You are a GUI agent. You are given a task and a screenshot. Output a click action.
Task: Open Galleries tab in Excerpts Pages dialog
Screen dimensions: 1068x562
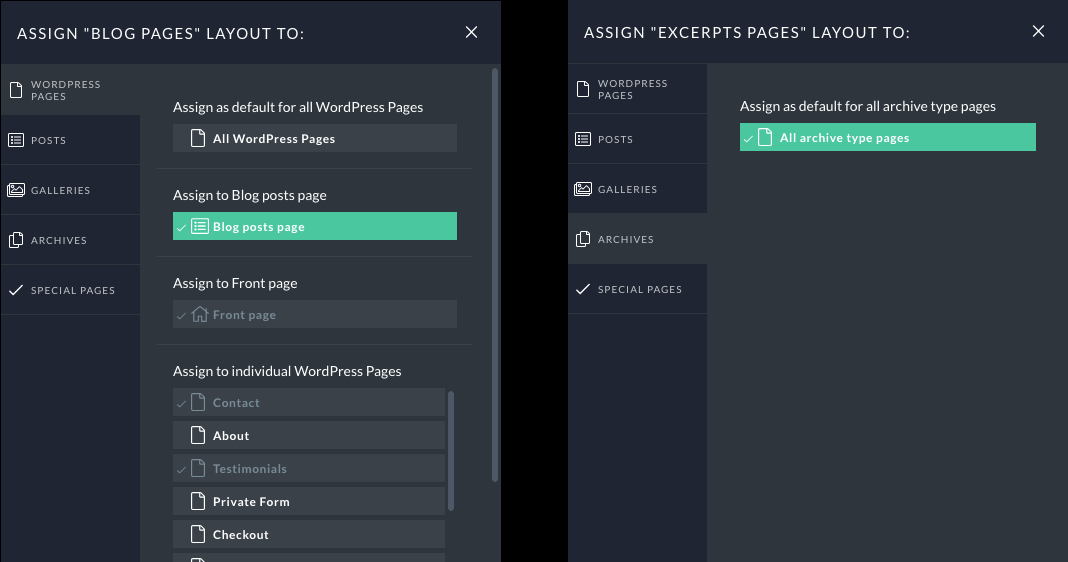point(638,189)
